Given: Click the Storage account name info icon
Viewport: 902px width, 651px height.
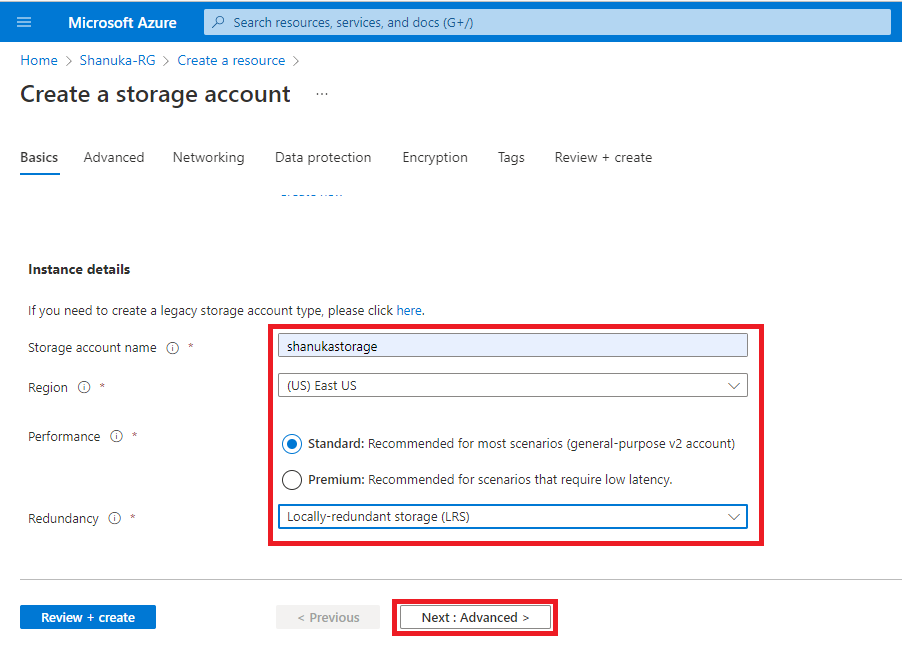Looking at the screenshot, I should (x=172, y=348).
